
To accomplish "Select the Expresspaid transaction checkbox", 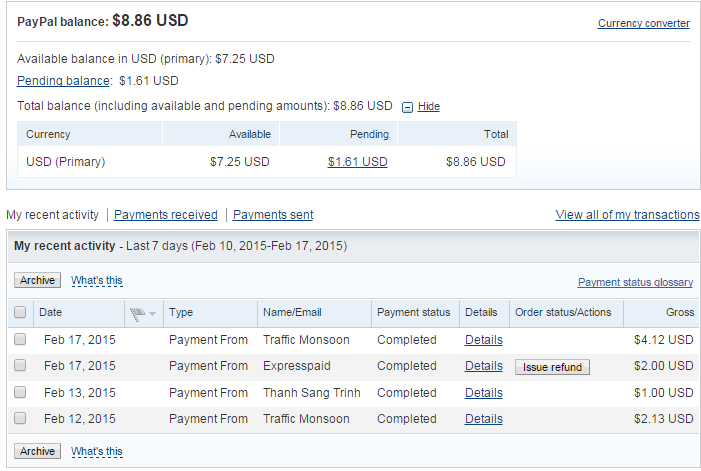I will click(21, 366).
